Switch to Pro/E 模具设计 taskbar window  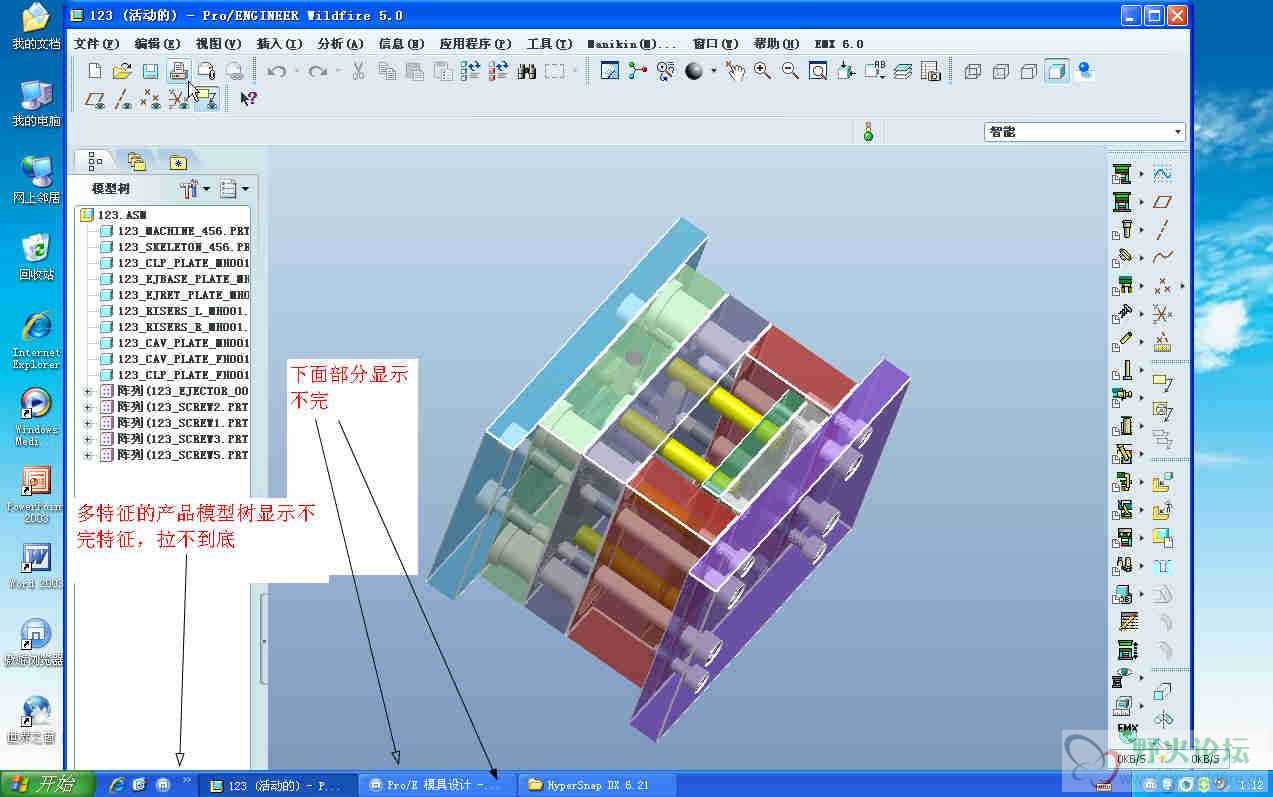point(436,785)
